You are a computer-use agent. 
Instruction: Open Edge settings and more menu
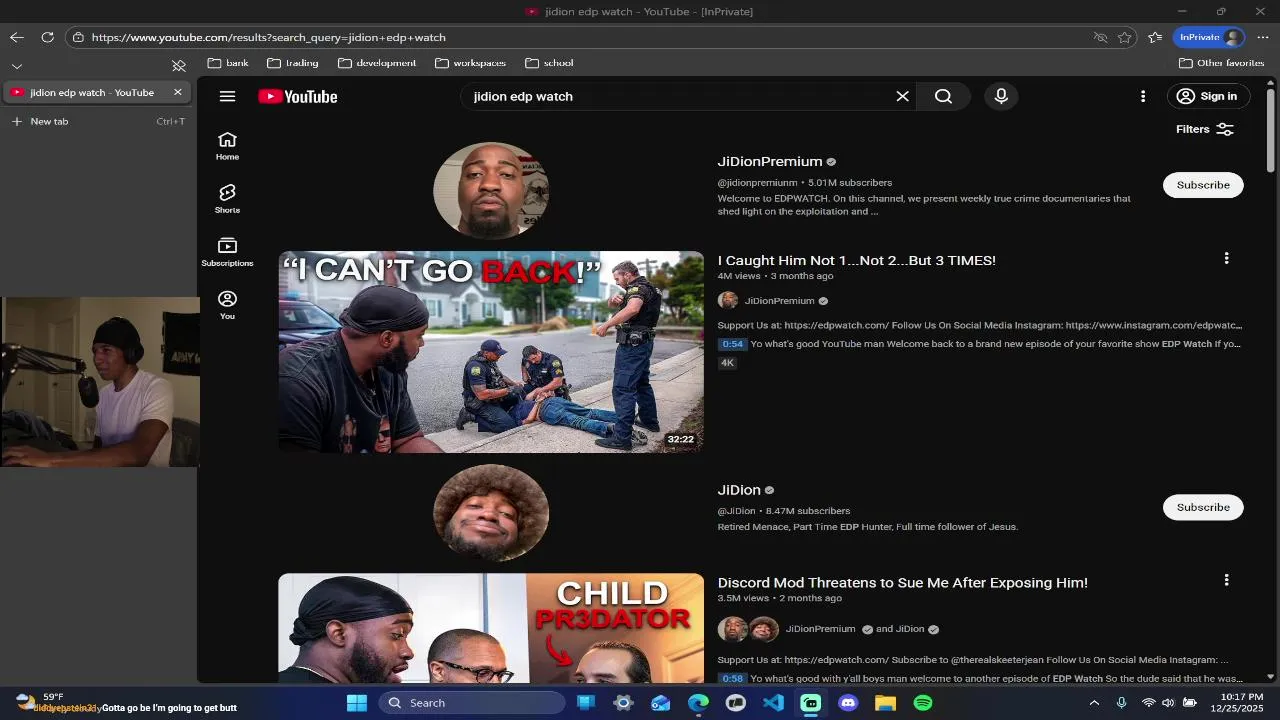coord(1263,37)
